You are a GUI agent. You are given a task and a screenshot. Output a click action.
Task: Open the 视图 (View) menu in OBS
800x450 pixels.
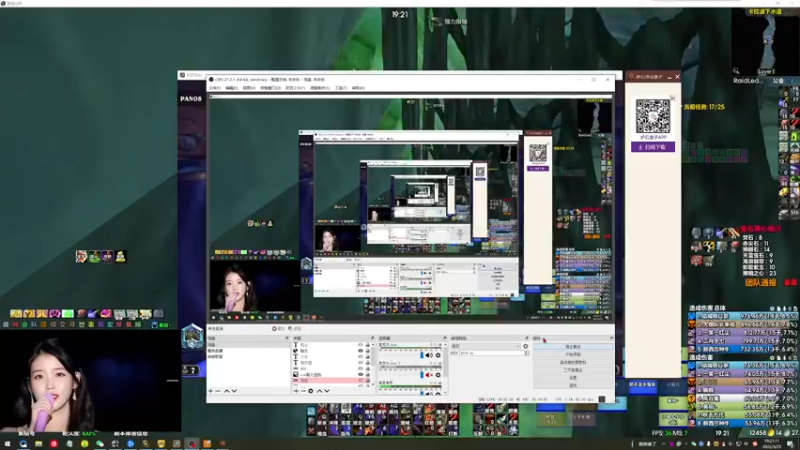(x=248, y=88)
